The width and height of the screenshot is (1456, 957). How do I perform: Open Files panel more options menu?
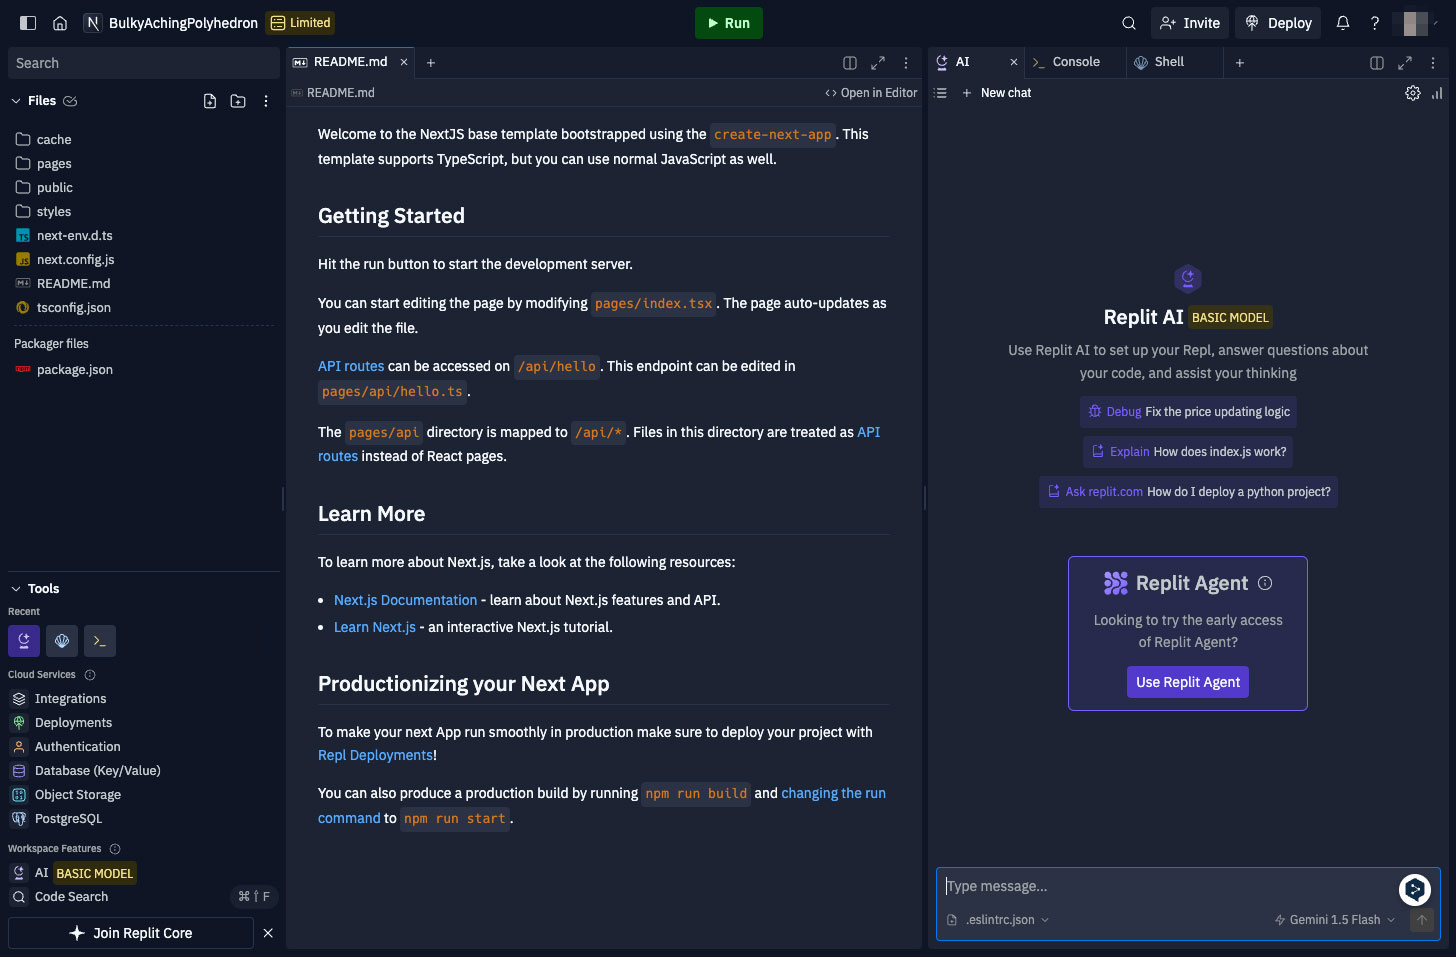click(x=266, y=101)
